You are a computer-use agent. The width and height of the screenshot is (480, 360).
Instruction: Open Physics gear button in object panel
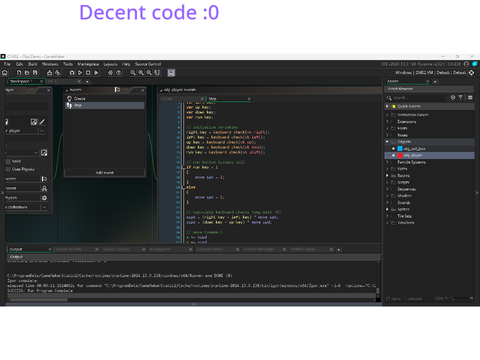pyautogui.click(x=44, y=198)
